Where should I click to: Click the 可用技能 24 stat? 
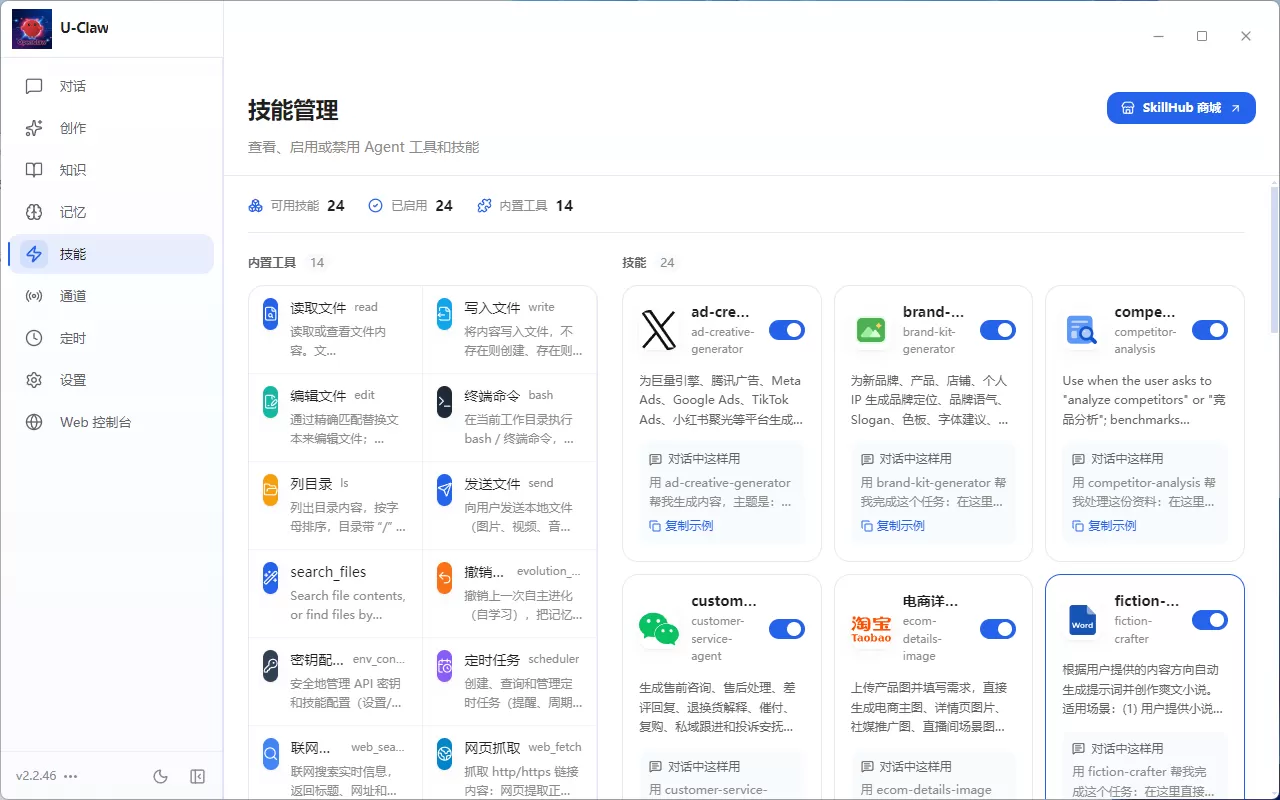(296, 206)
